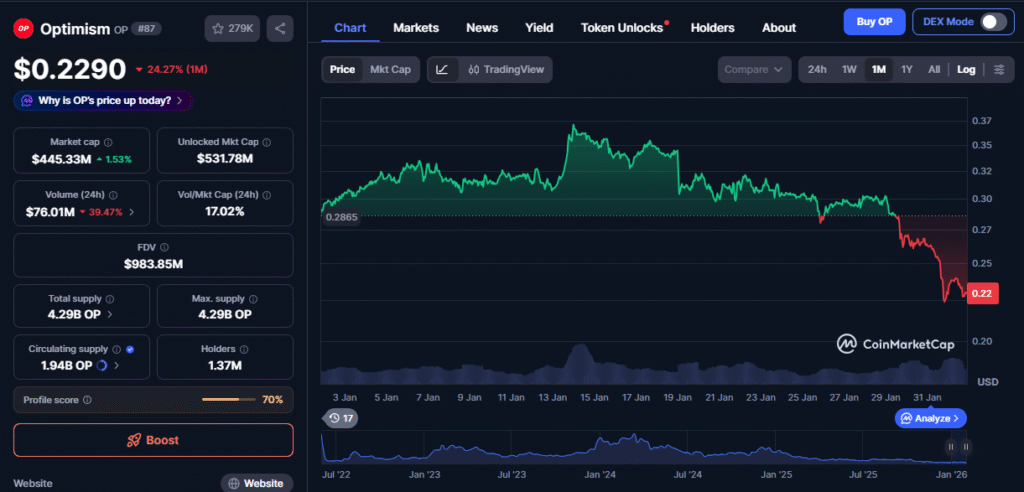The height and width of the screenshot is (492, 1024).
Task: Click the Buy OP button
Action: (x=873, y=22)
